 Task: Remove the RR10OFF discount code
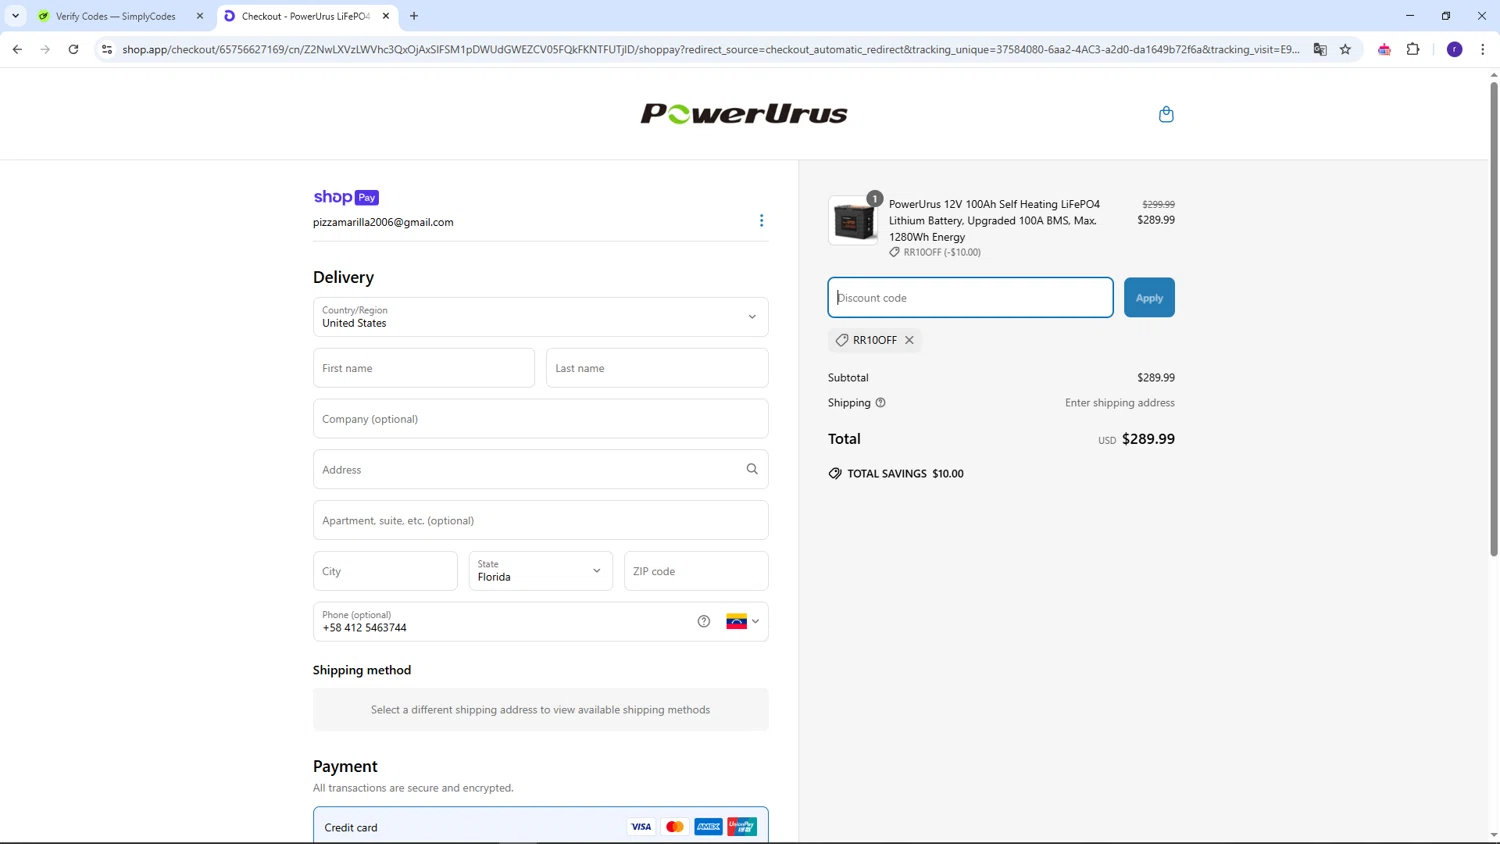(x=909, y=340)
